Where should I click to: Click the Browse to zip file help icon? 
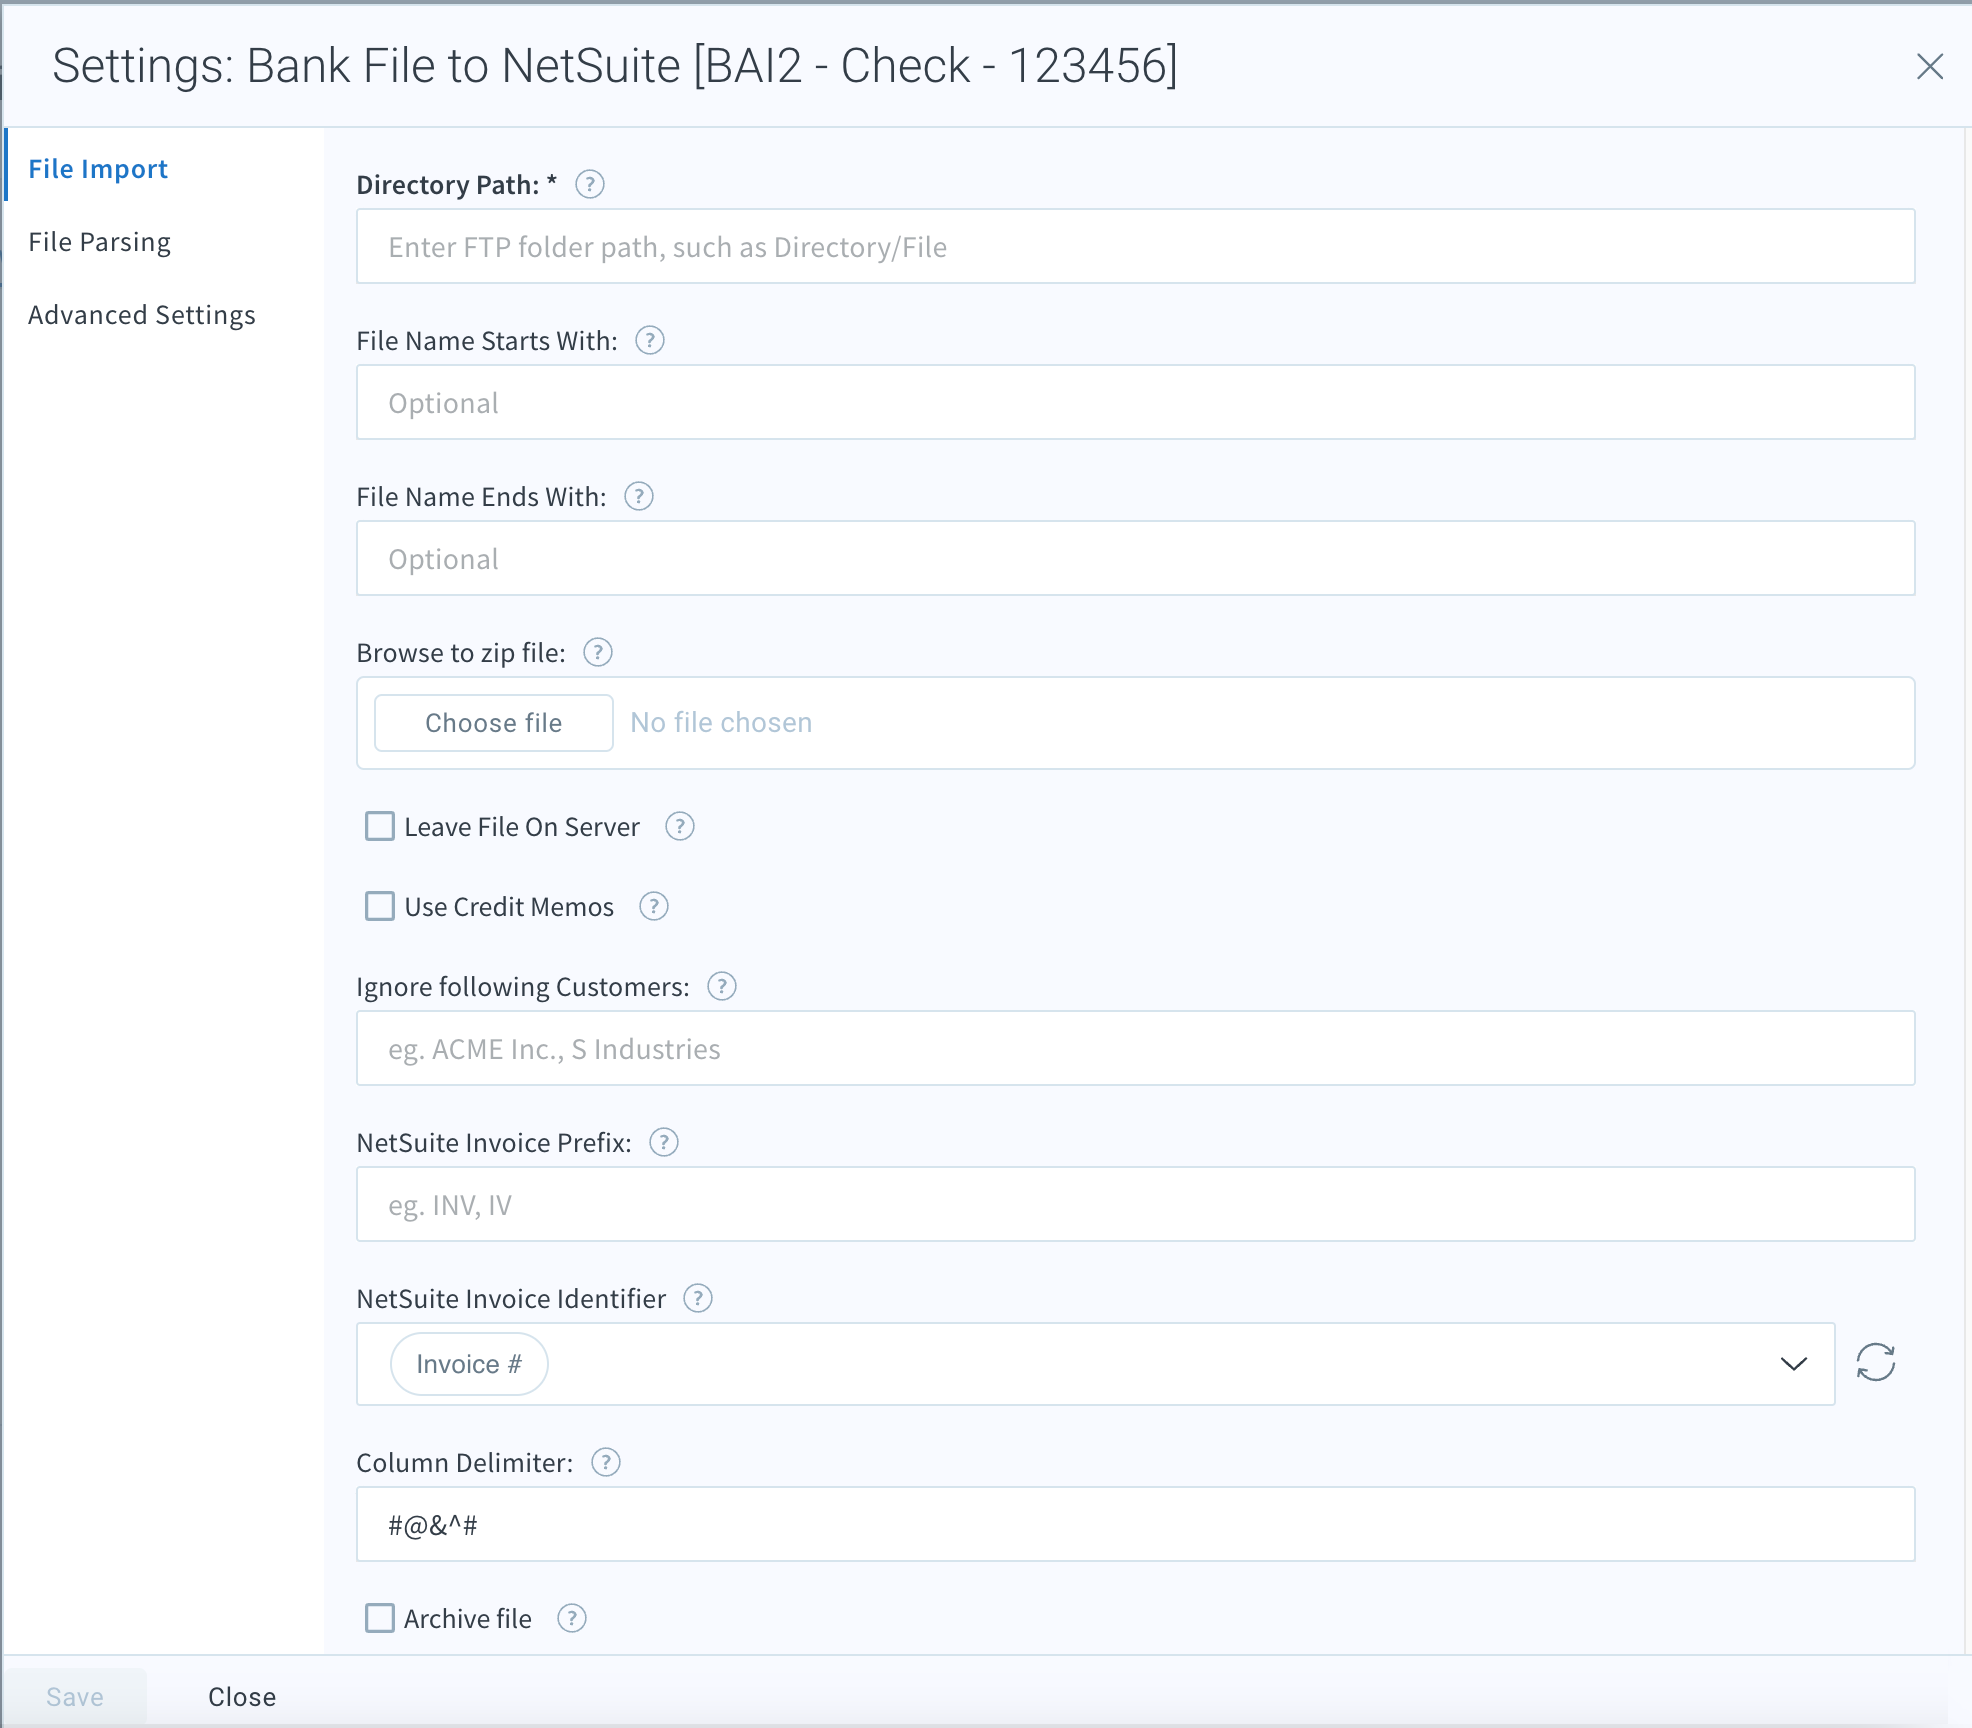[x=598, y=652]
